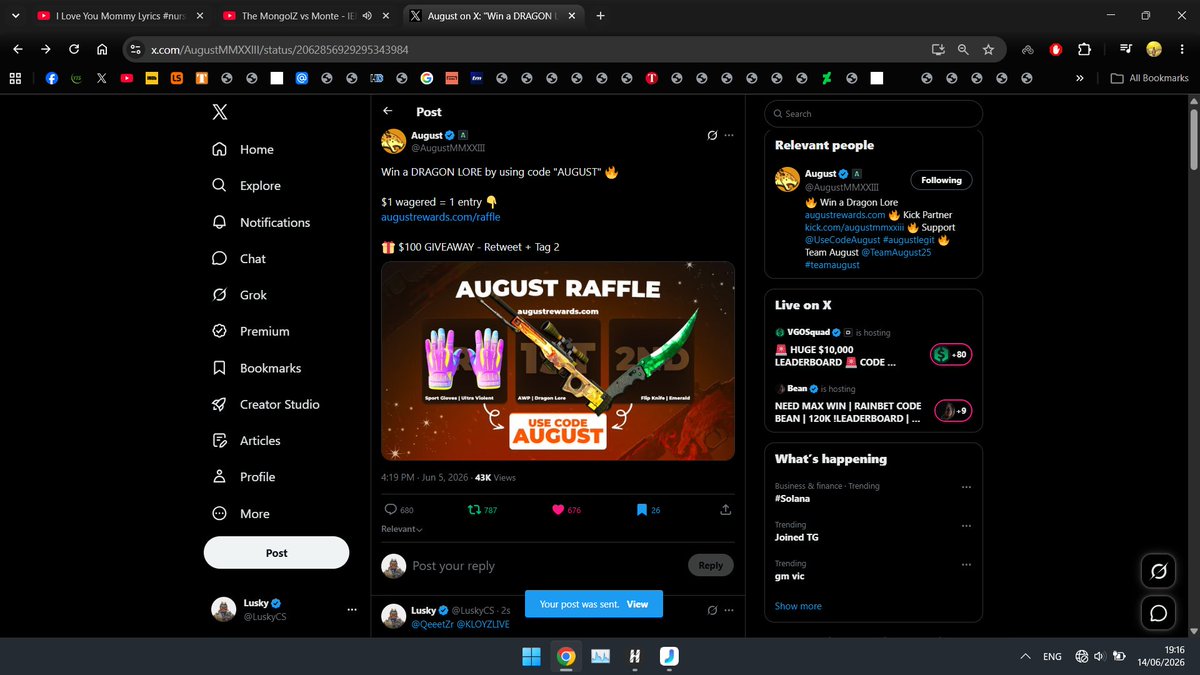1200x675 pixels.
Task: Click the Articles sidebar icon
Action: pos(220,440)
